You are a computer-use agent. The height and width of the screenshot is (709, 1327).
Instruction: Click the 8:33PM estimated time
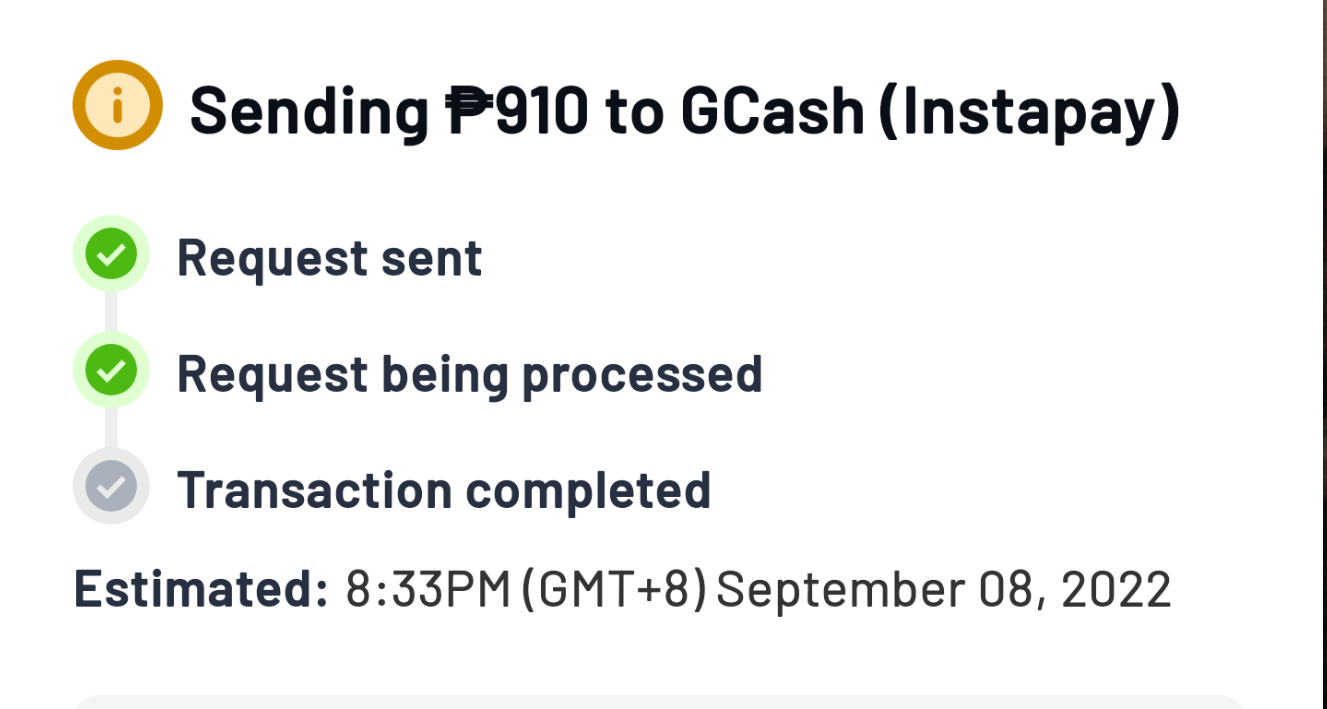click(x=428, y=589)
